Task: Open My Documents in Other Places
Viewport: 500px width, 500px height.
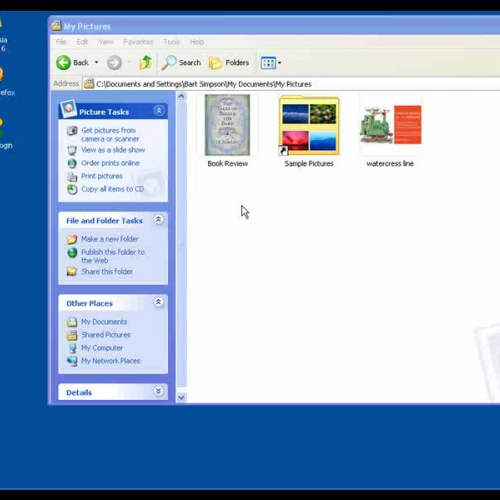Action: [104, 322]
